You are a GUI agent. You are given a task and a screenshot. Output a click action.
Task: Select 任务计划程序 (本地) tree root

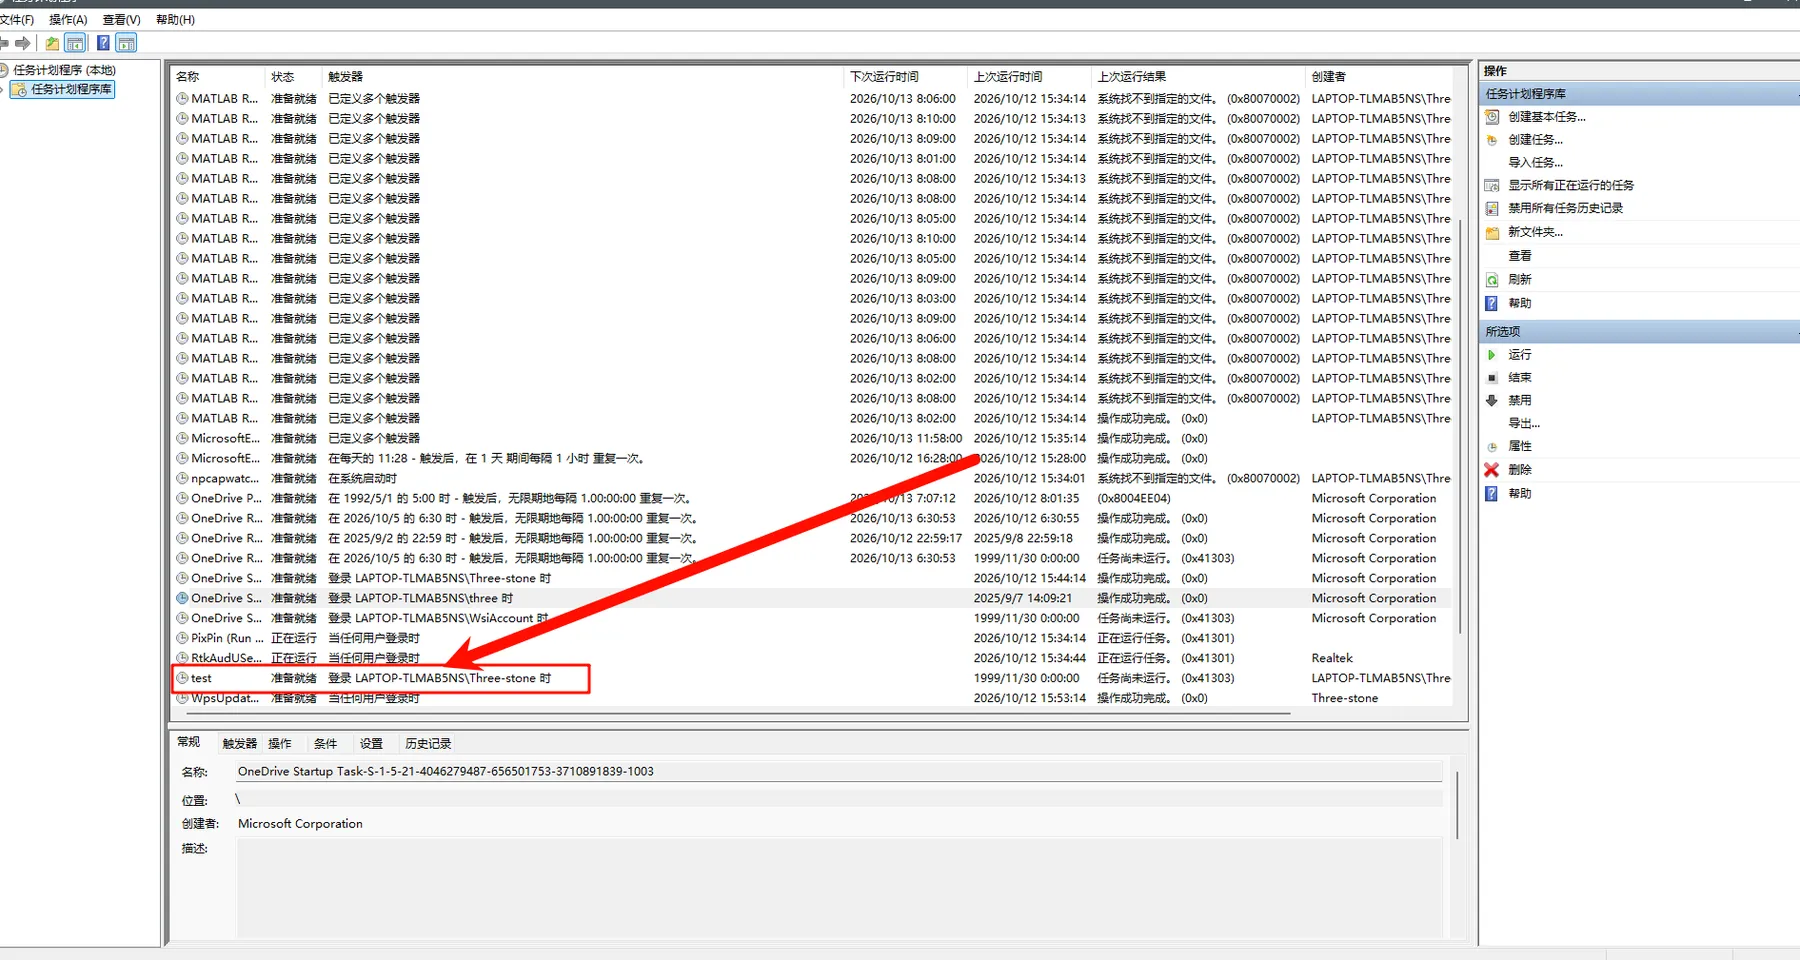coord(64,70)
